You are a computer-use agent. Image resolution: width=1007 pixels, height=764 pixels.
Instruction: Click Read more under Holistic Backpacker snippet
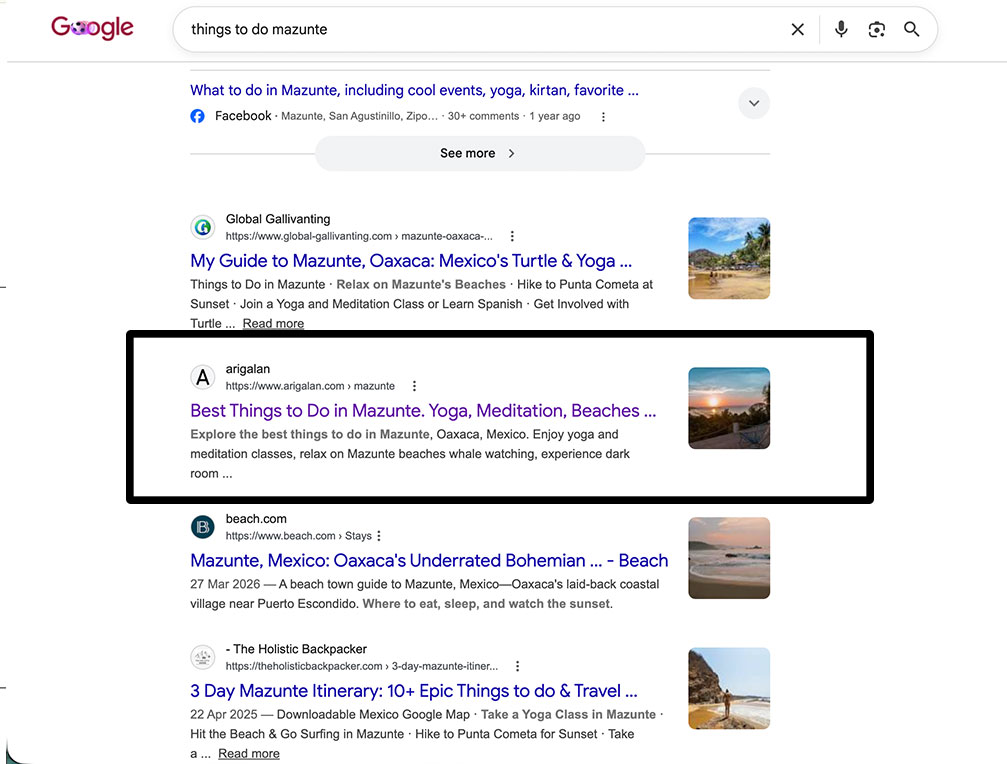tap(249, 754)
